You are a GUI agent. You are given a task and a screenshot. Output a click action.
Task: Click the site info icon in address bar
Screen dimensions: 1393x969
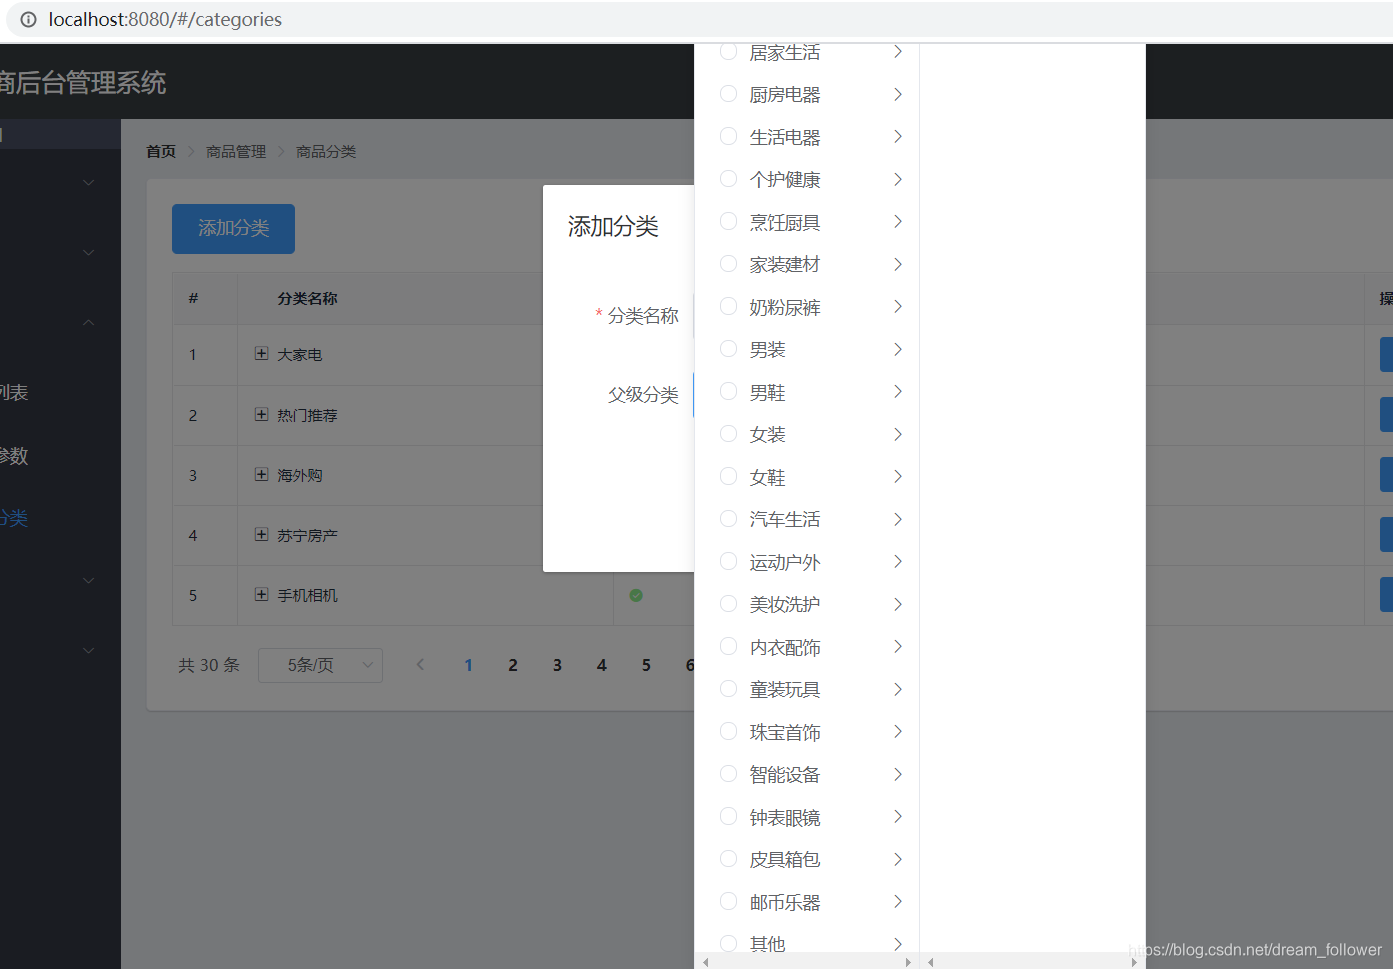point(28,19)
